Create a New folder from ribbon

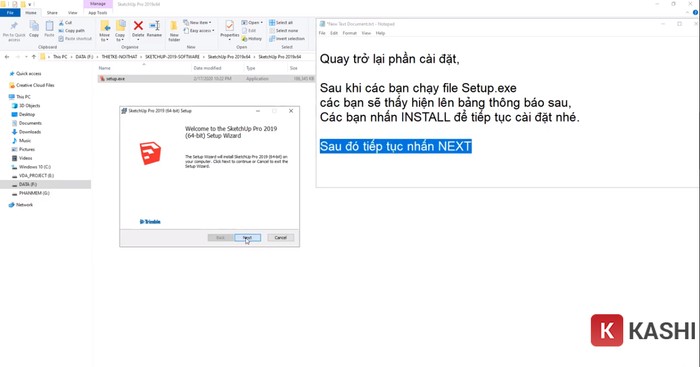click(x=174, y=30)
